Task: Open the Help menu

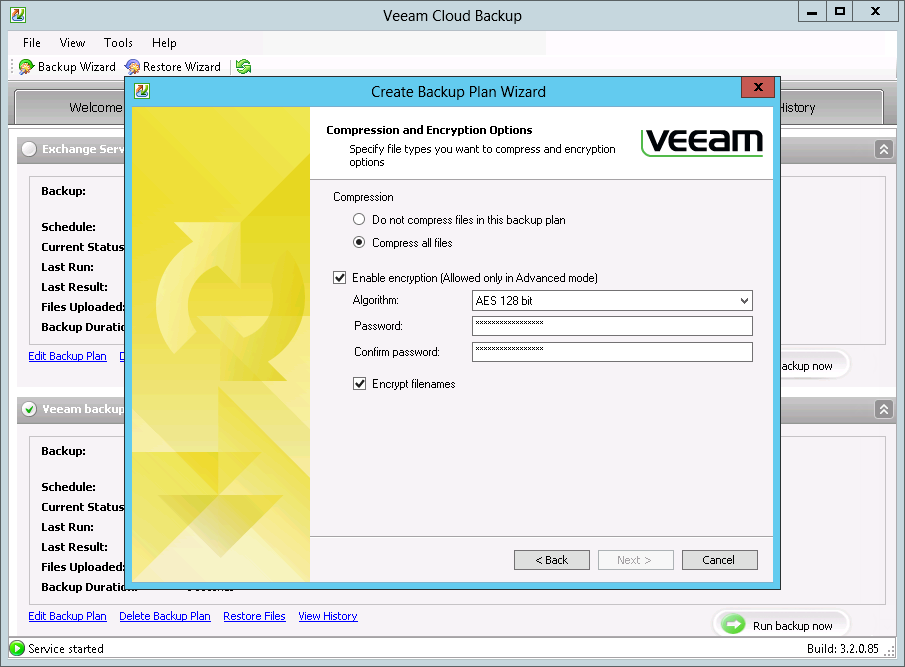Action: 164,43
